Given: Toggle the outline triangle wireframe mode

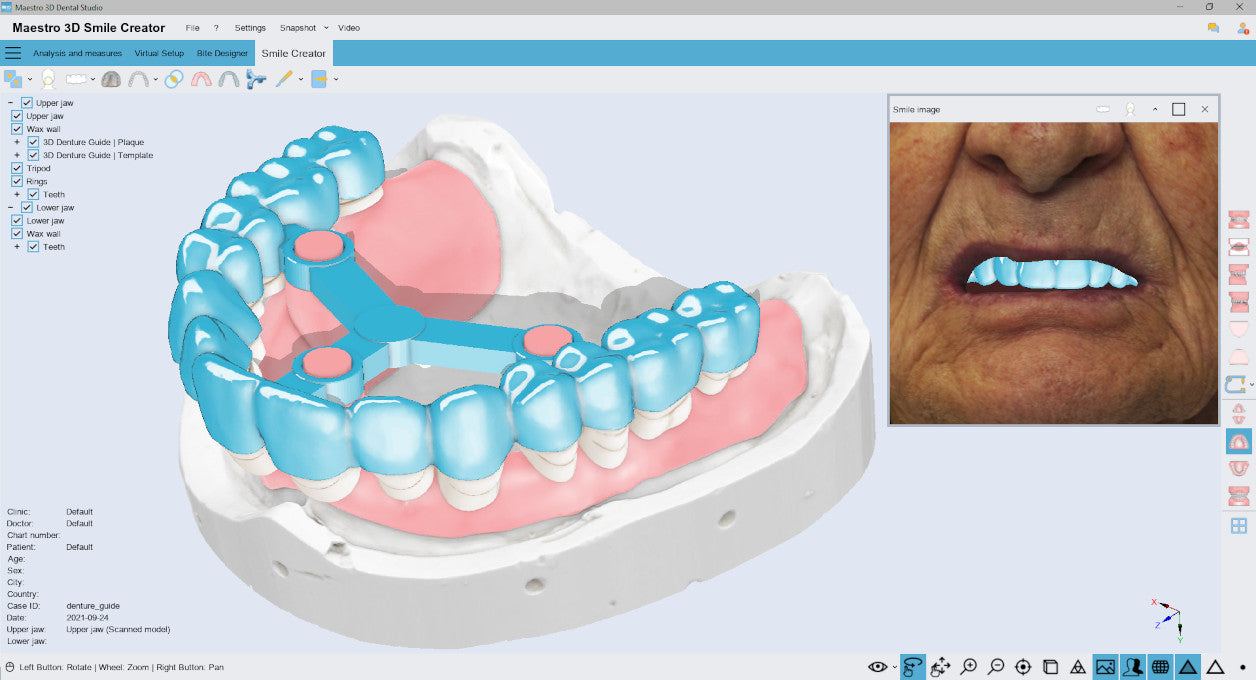Looking at the screenshot, I should pyautogui.click(x=1215, y=667).
